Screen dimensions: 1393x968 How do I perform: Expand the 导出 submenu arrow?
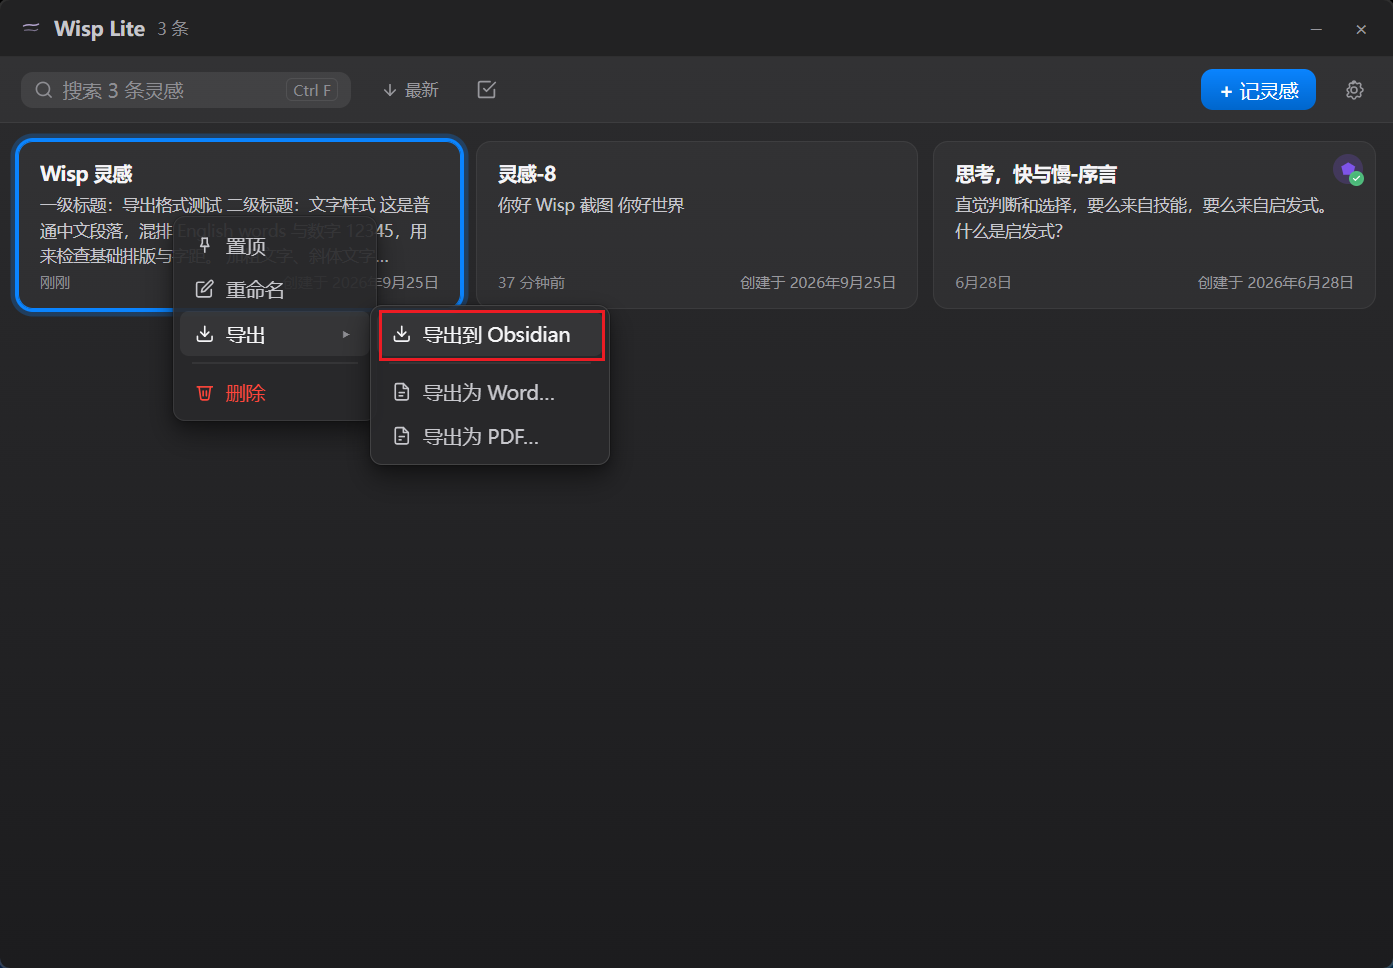coord(346,334)
